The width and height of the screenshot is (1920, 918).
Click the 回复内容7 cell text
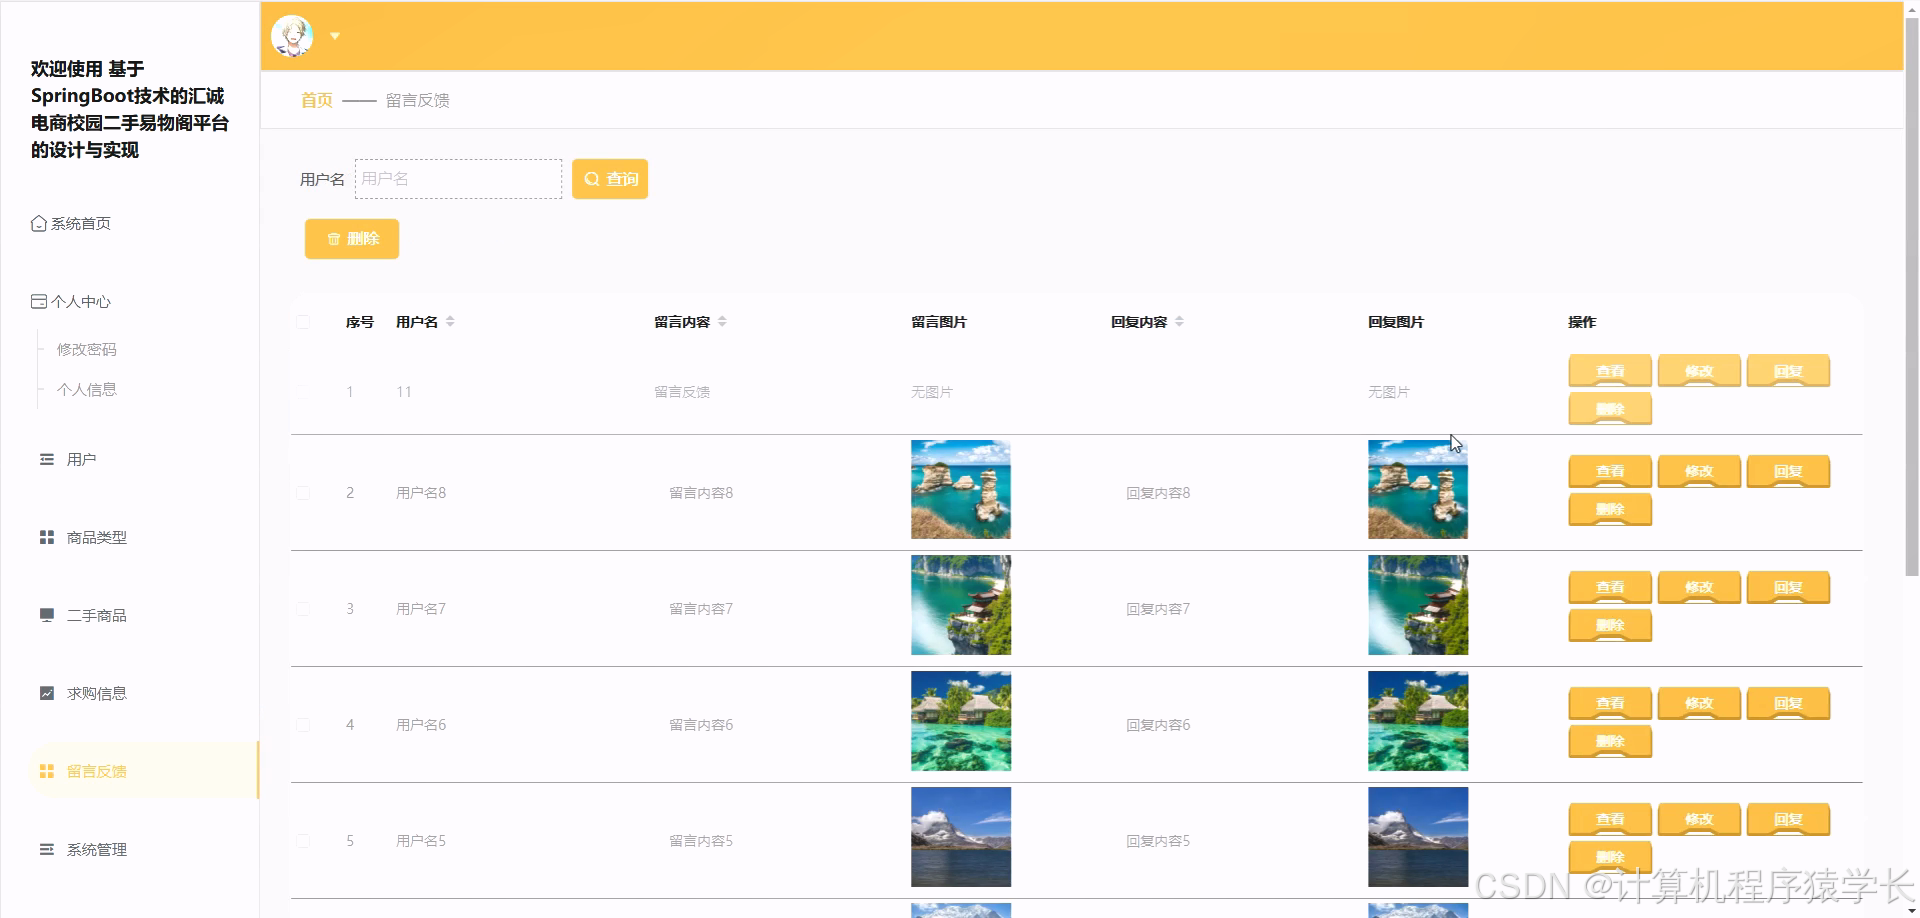click(1158, 609)
